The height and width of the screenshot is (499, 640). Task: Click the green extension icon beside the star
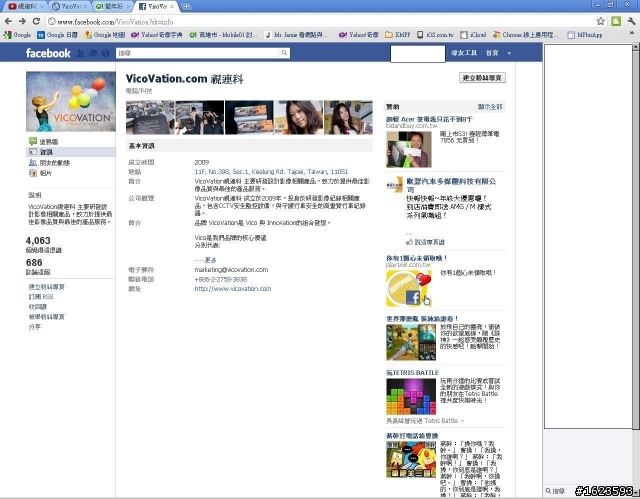pos(616,21)
